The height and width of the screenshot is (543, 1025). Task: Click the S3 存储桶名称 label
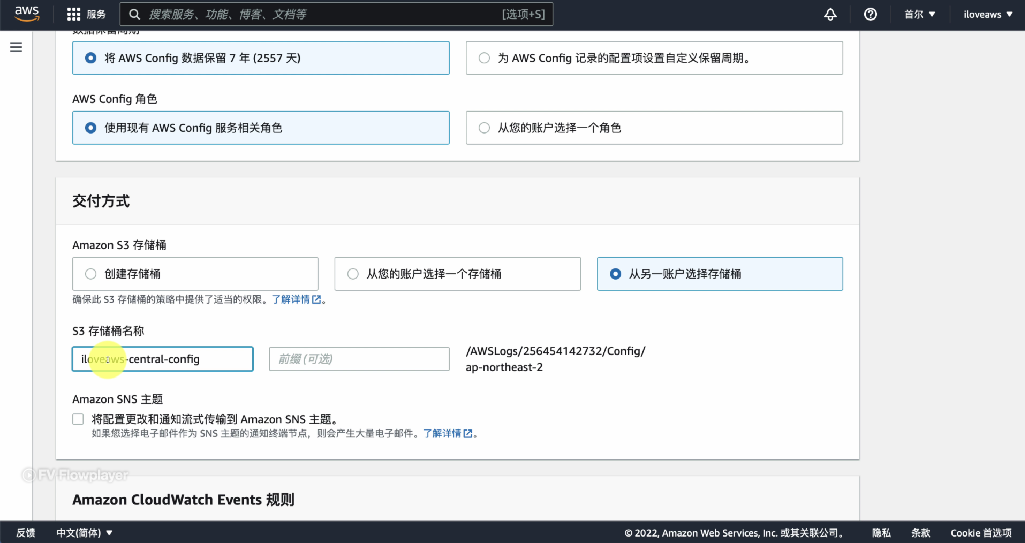[x=108, y=331]
